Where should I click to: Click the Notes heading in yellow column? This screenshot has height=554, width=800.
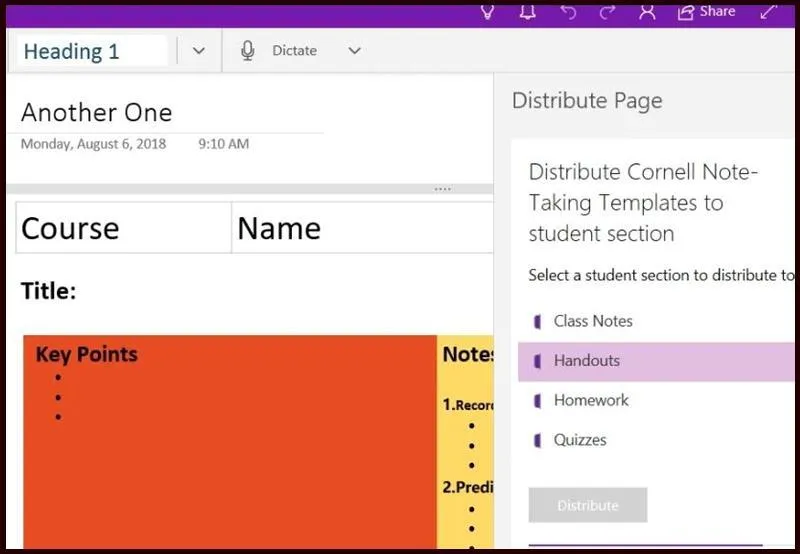pyautogui.click(x=468, y=354)
